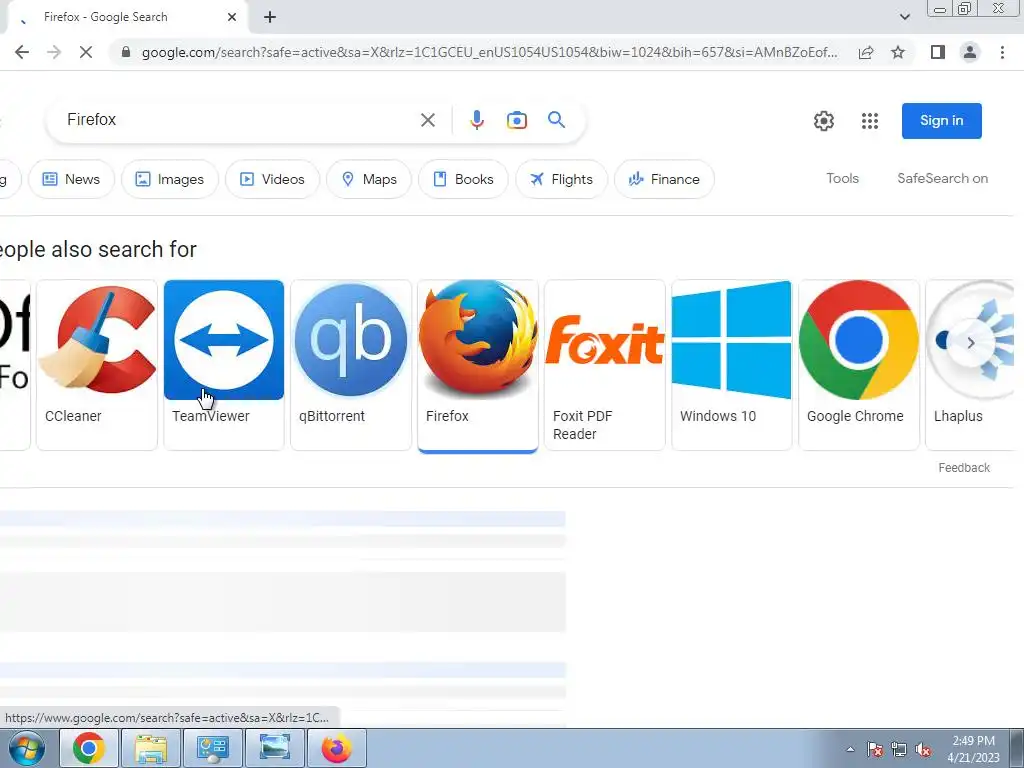
Task: Open a new tab
Action: coord(270,17)
